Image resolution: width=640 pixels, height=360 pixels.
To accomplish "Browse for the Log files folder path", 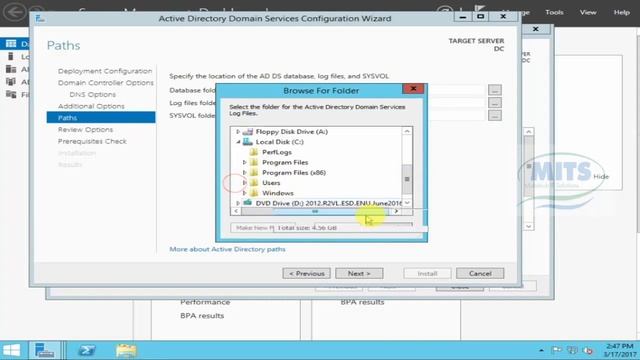I will click(495, 103).
